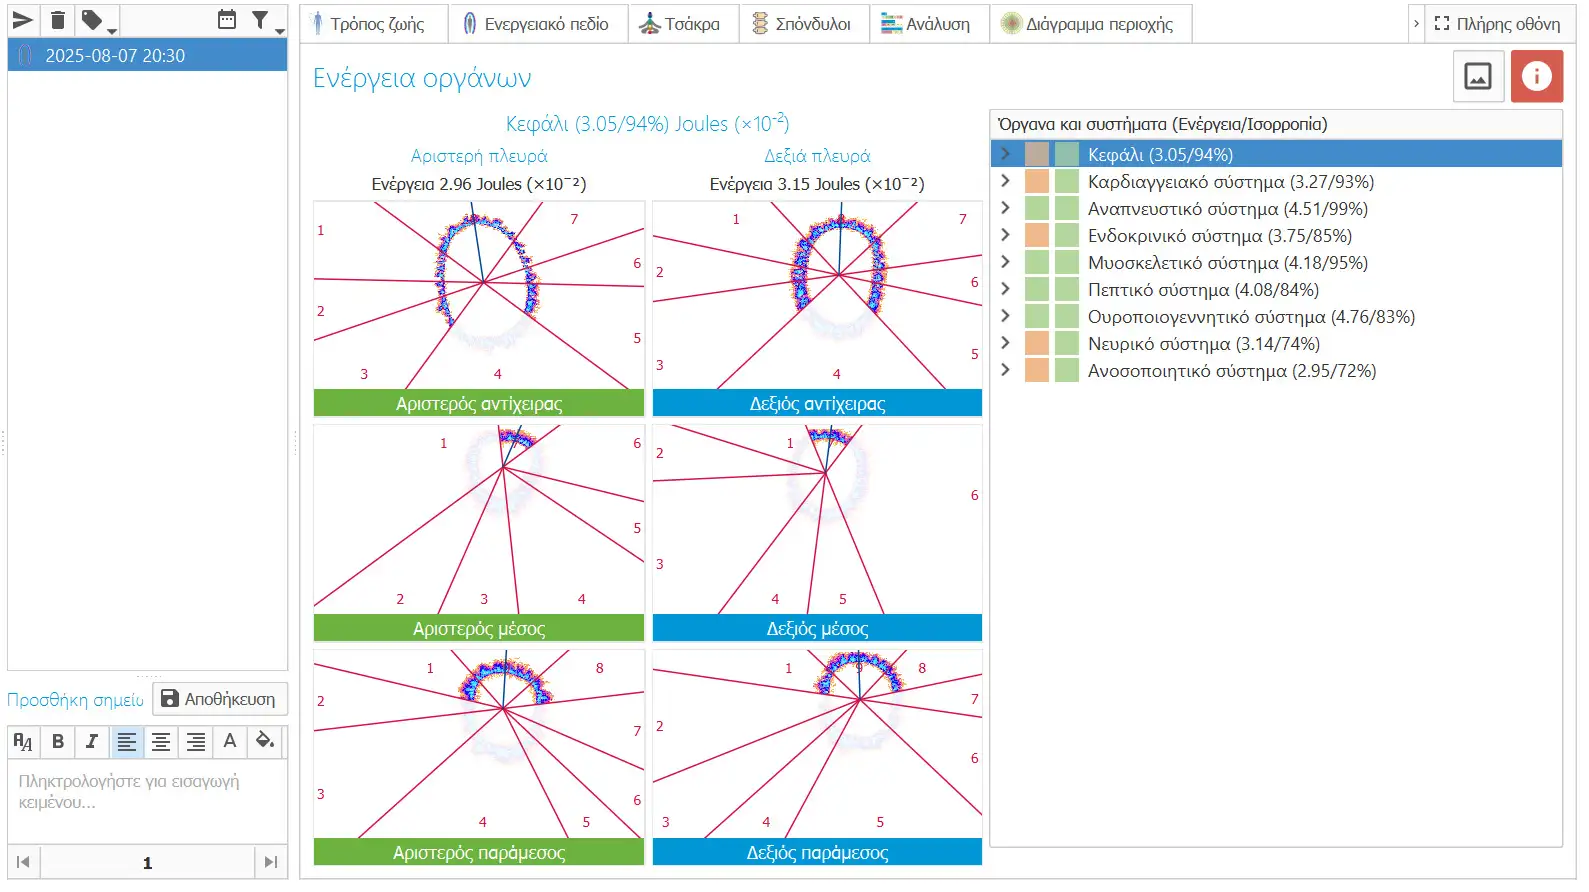Toggle italic text formatting
The image size is (1589, 892).
click(x=92, y=741)
